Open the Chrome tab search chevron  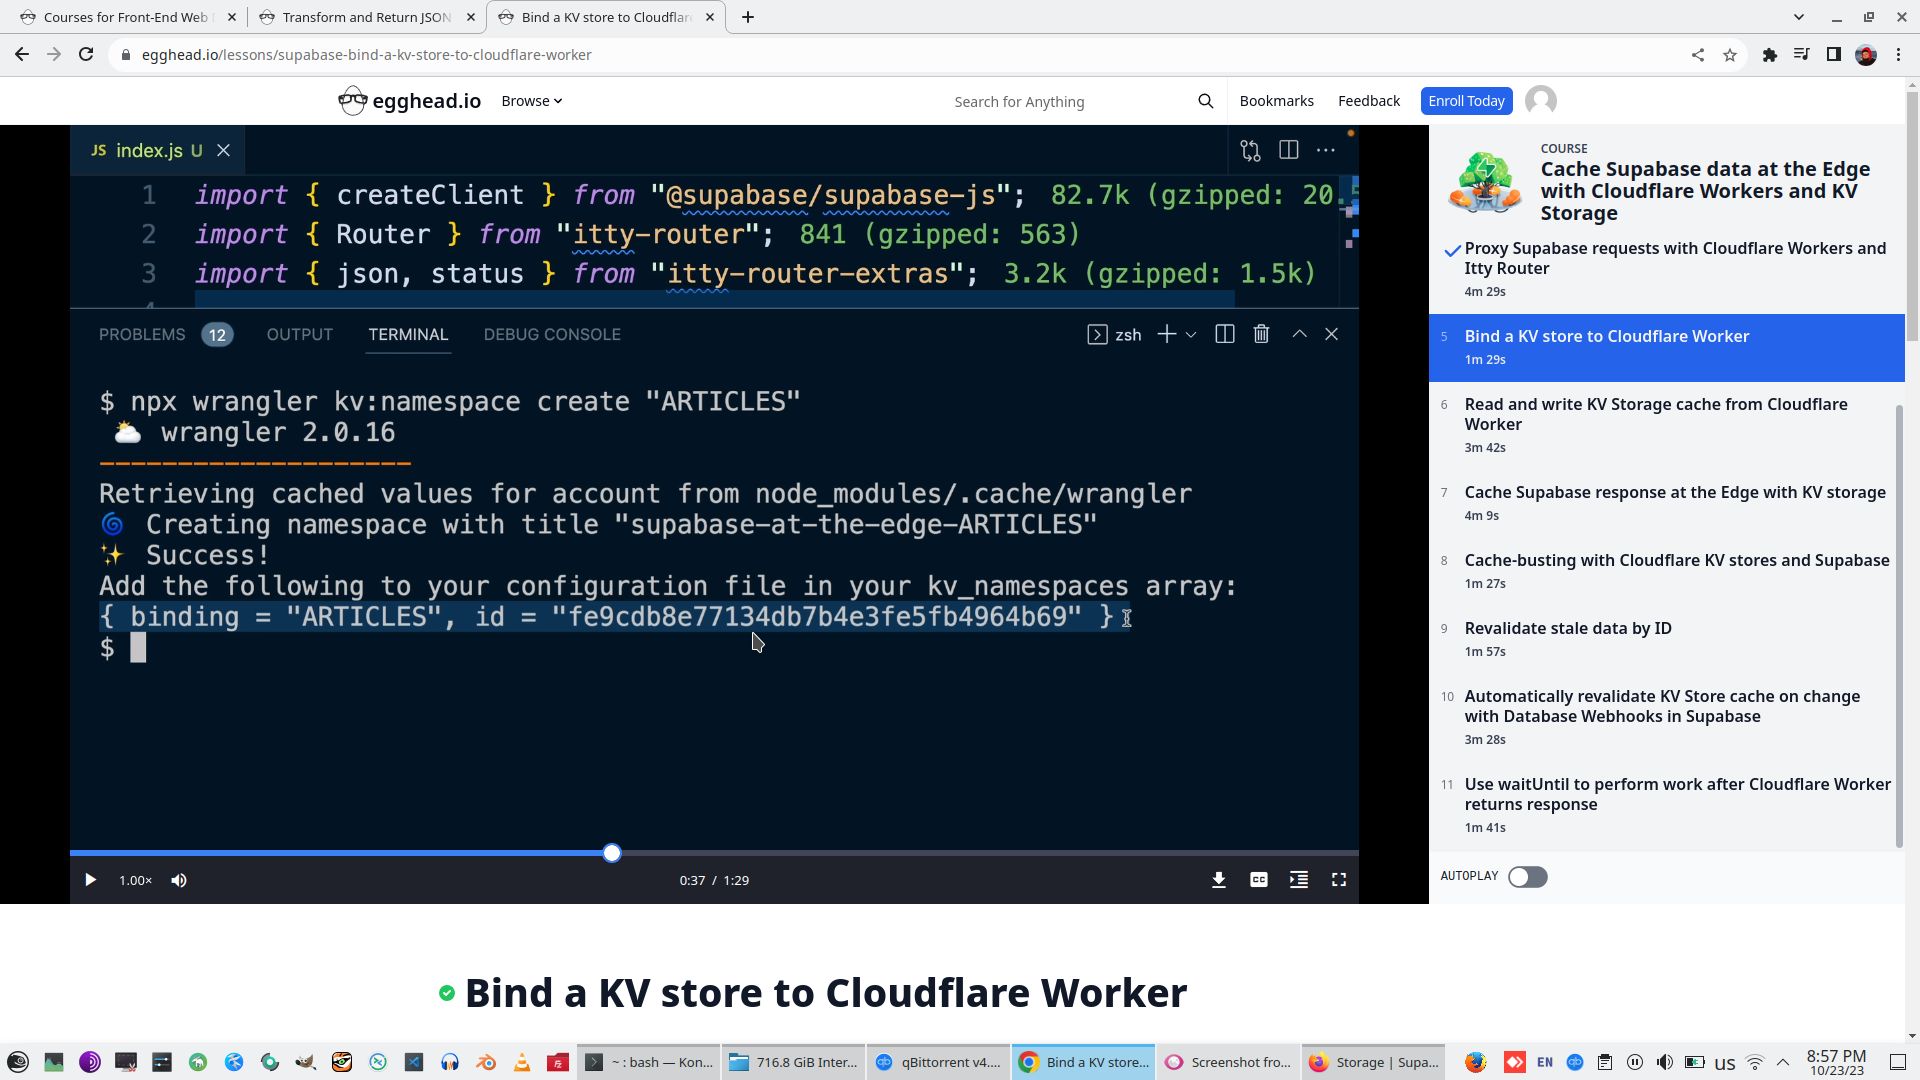(x=1798, y=17)
